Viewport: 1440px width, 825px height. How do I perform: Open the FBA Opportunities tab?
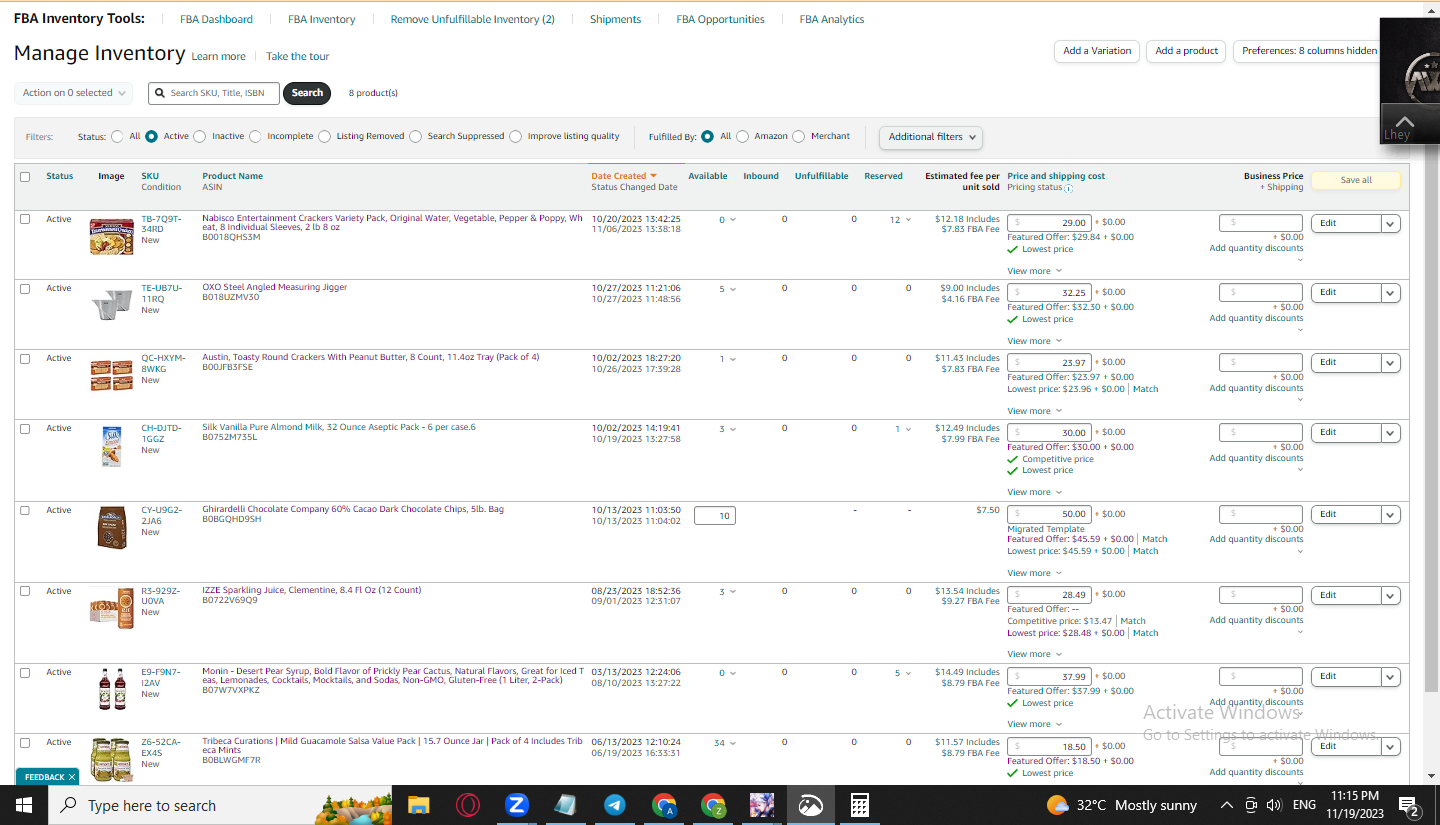pos(720,19)
